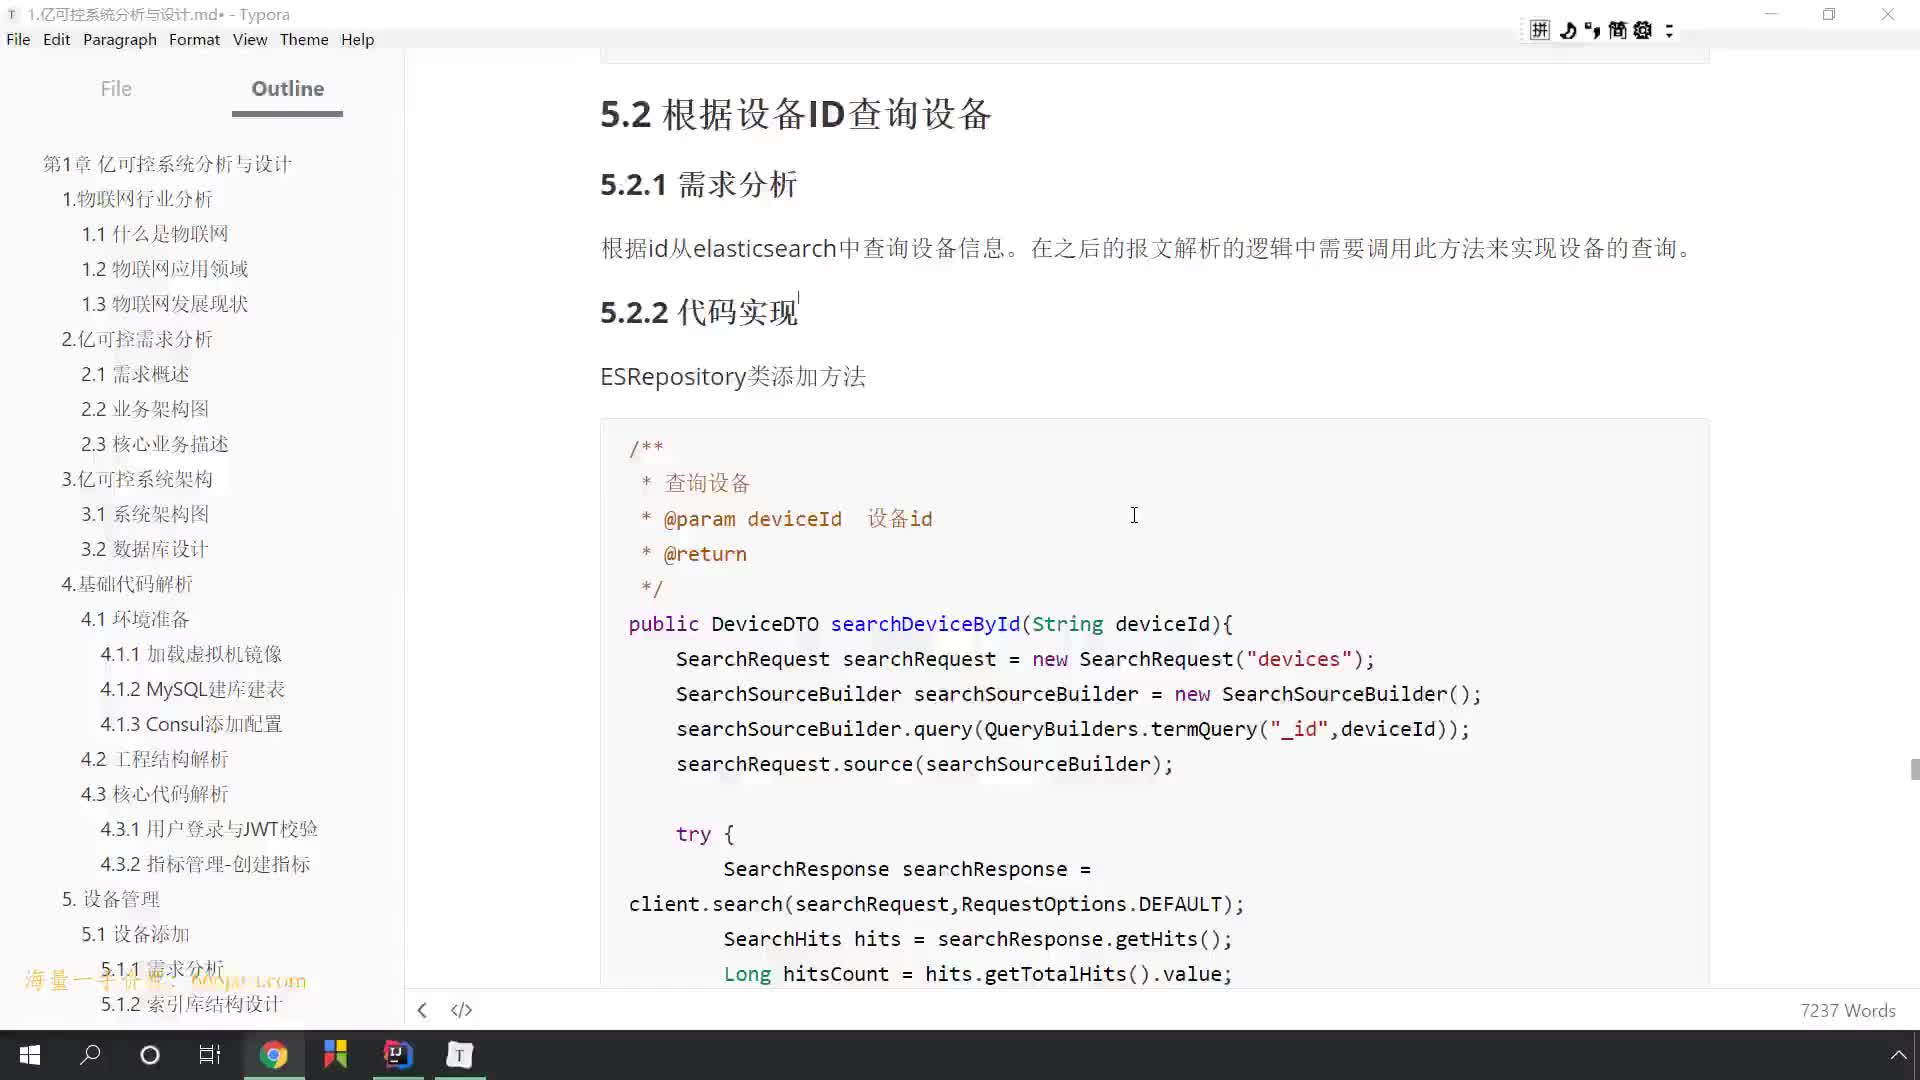Open the colorful bookmark app on taskbar

[335, 1055]
